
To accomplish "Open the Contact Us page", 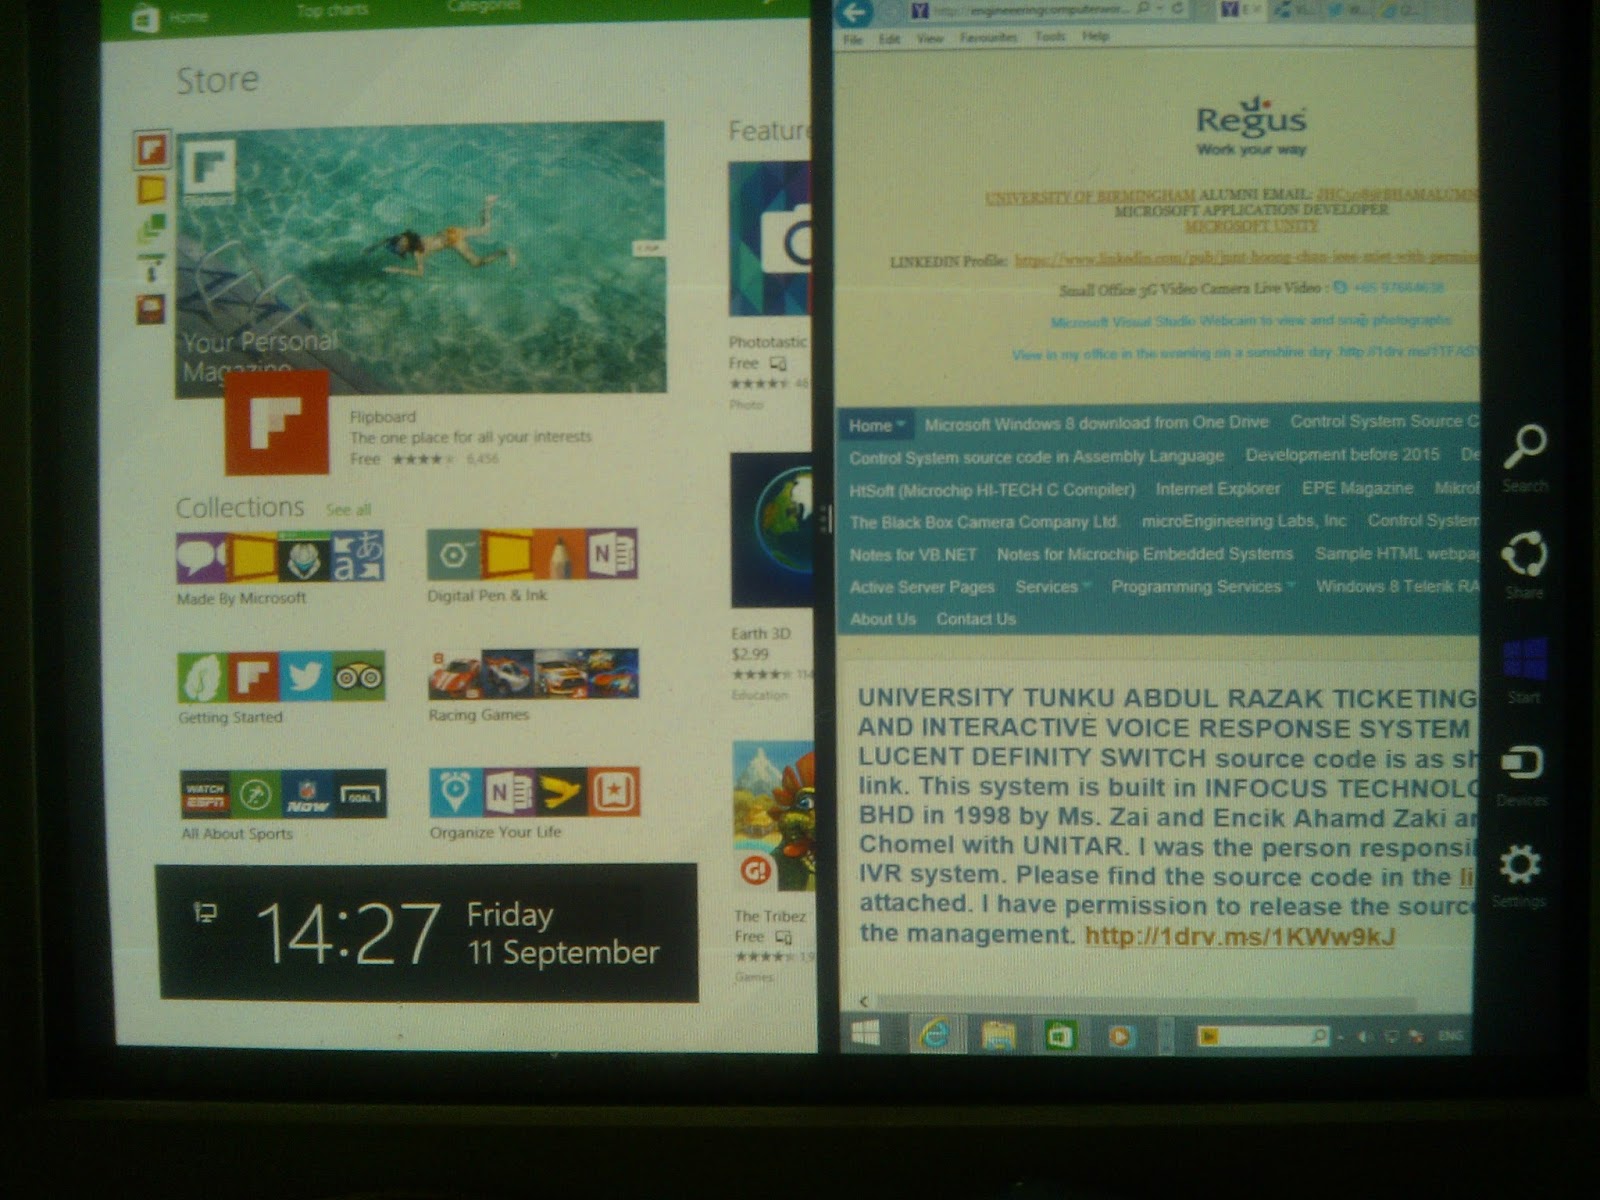I will pos(976,619).
